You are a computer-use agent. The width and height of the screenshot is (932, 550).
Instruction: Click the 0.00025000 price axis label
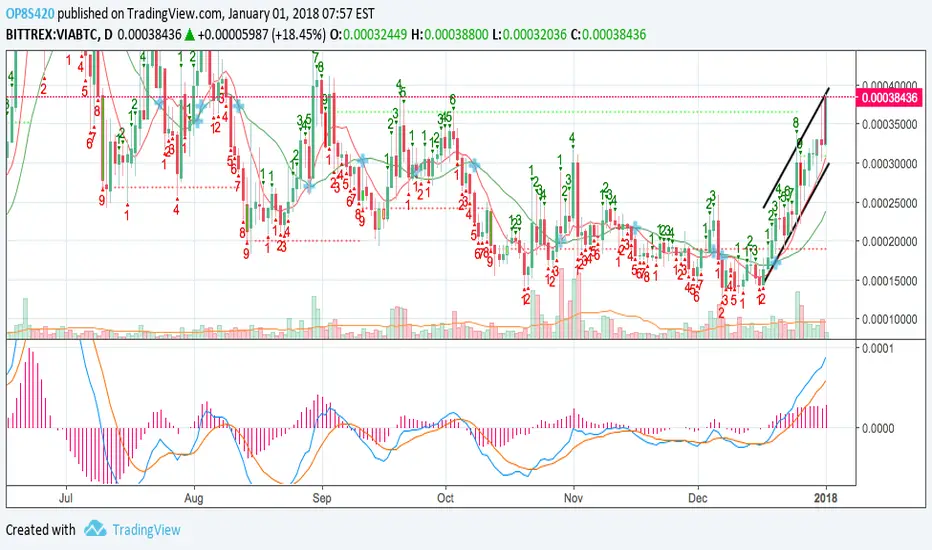click(890, 203)
